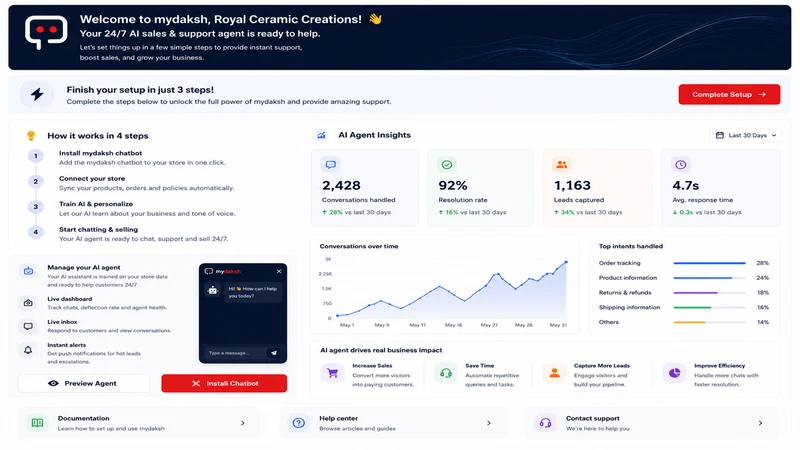Image resolution: width=800 pixels, height=450 pixels.
Task: Click the Contact support headphones icon
Action: point(545,423)
